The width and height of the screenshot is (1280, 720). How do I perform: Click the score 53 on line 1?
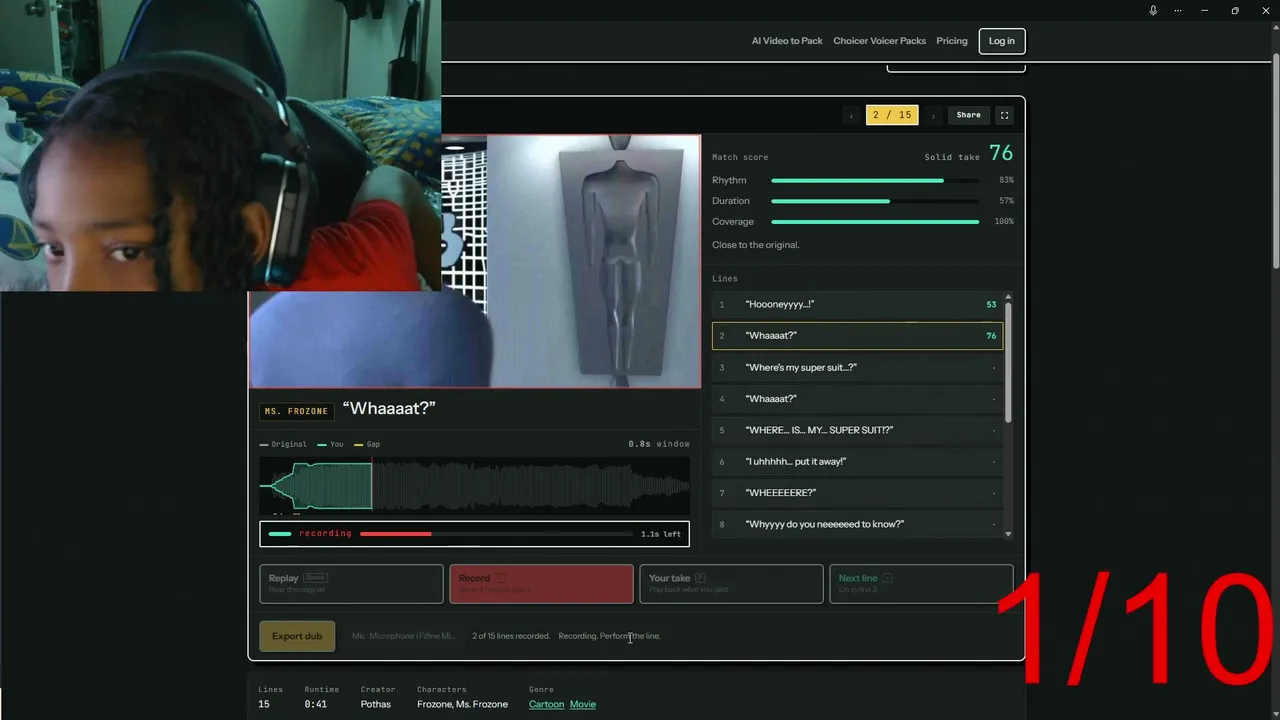(991, 304)
